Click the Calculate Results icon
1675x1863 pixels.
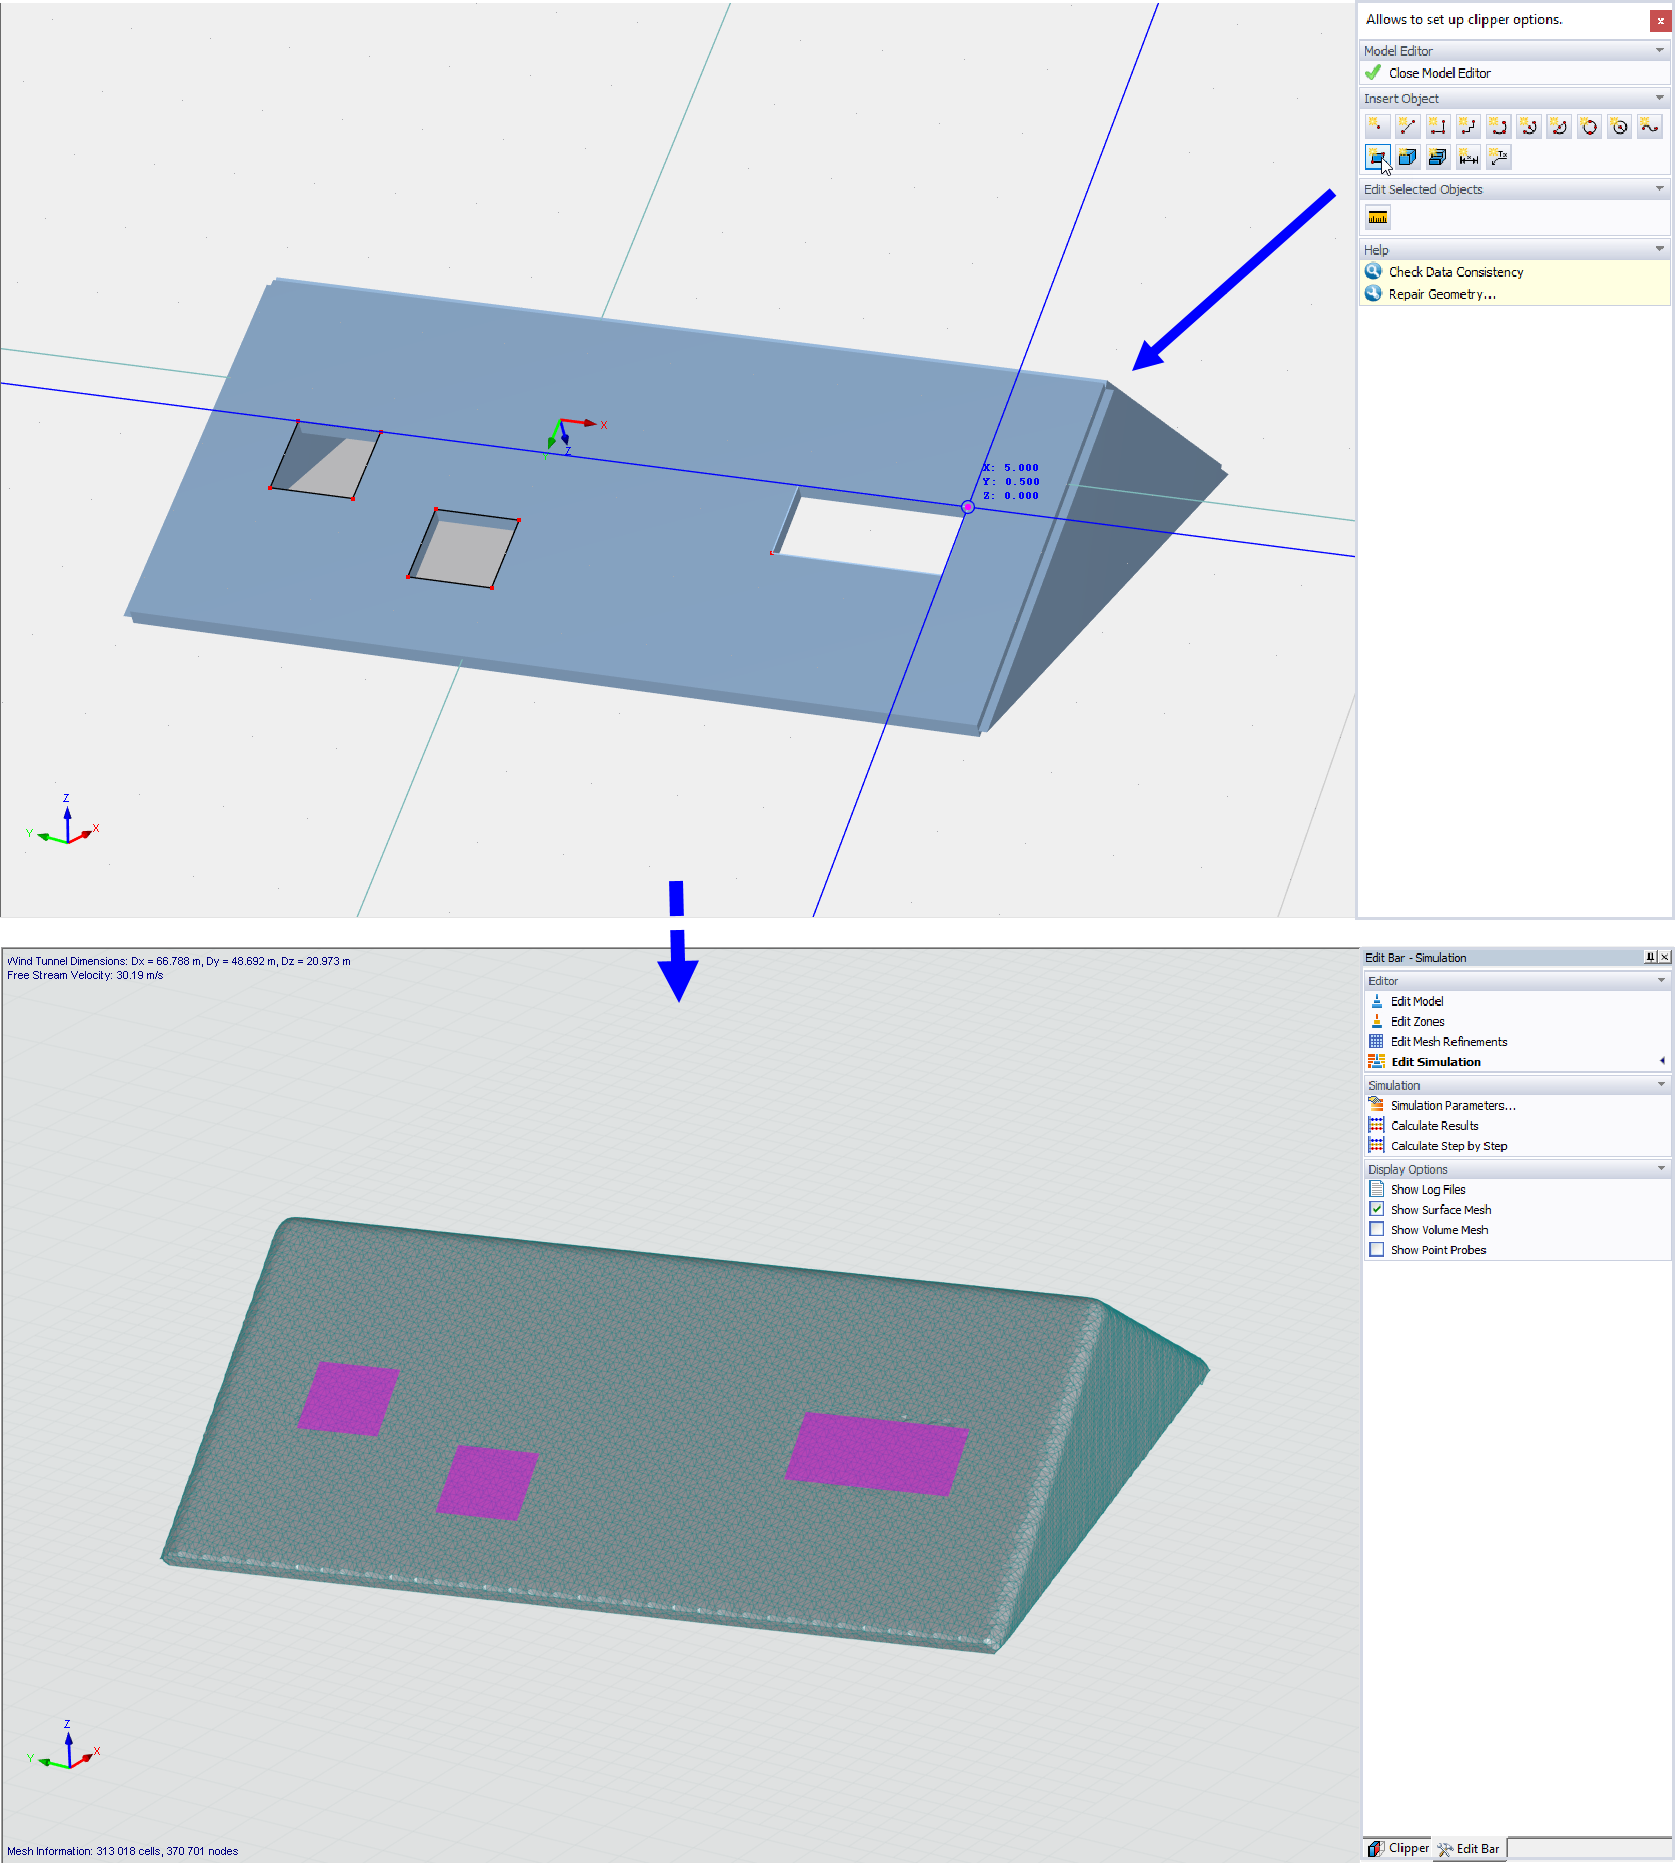pos(1377,1125)
